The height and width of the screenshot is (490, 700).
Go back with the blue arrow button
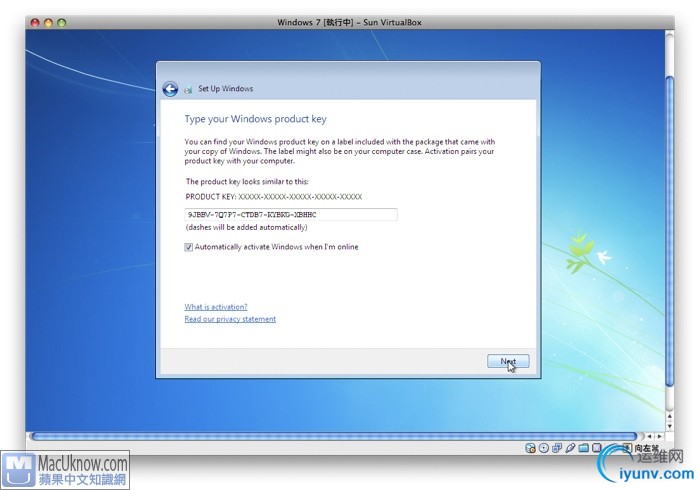click(x=170, y=89)
